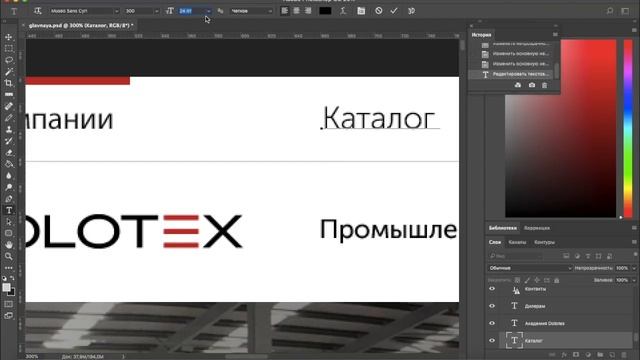Viewport: 640px width, 360px height.
Task: Select the Brush tool
Action: [9, 118]
